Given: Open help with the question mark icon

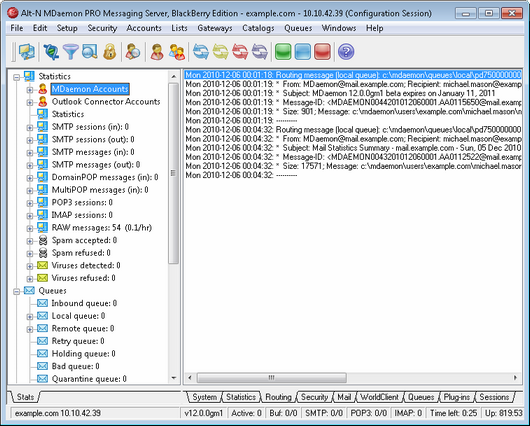Looking at the screenshot, I should coord(346,52).
